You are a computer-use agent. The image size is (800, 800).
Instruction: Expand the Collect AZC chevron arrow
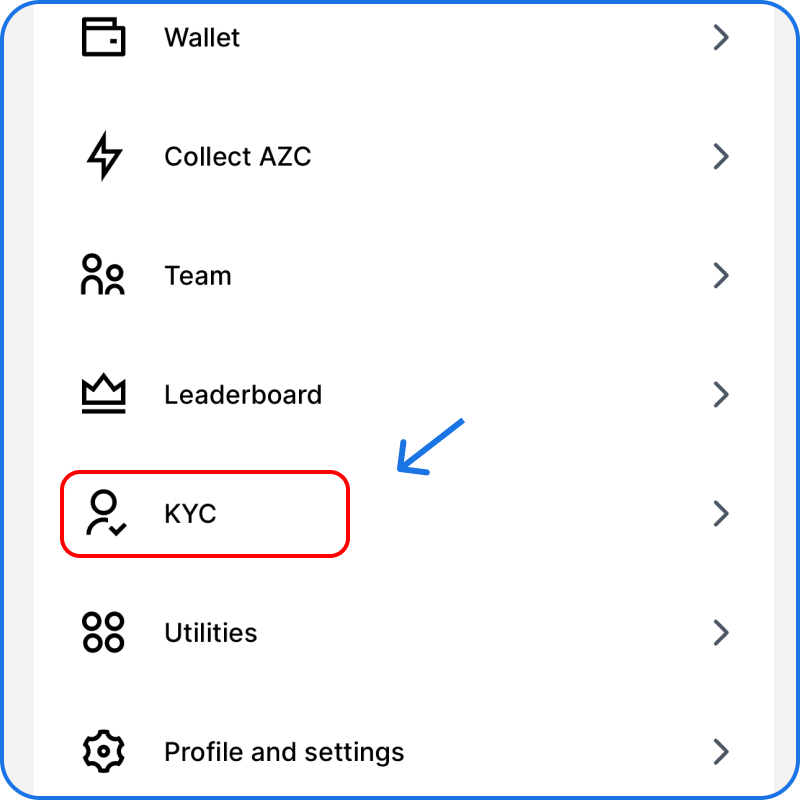pyautogui.click(x=720, y=157)
